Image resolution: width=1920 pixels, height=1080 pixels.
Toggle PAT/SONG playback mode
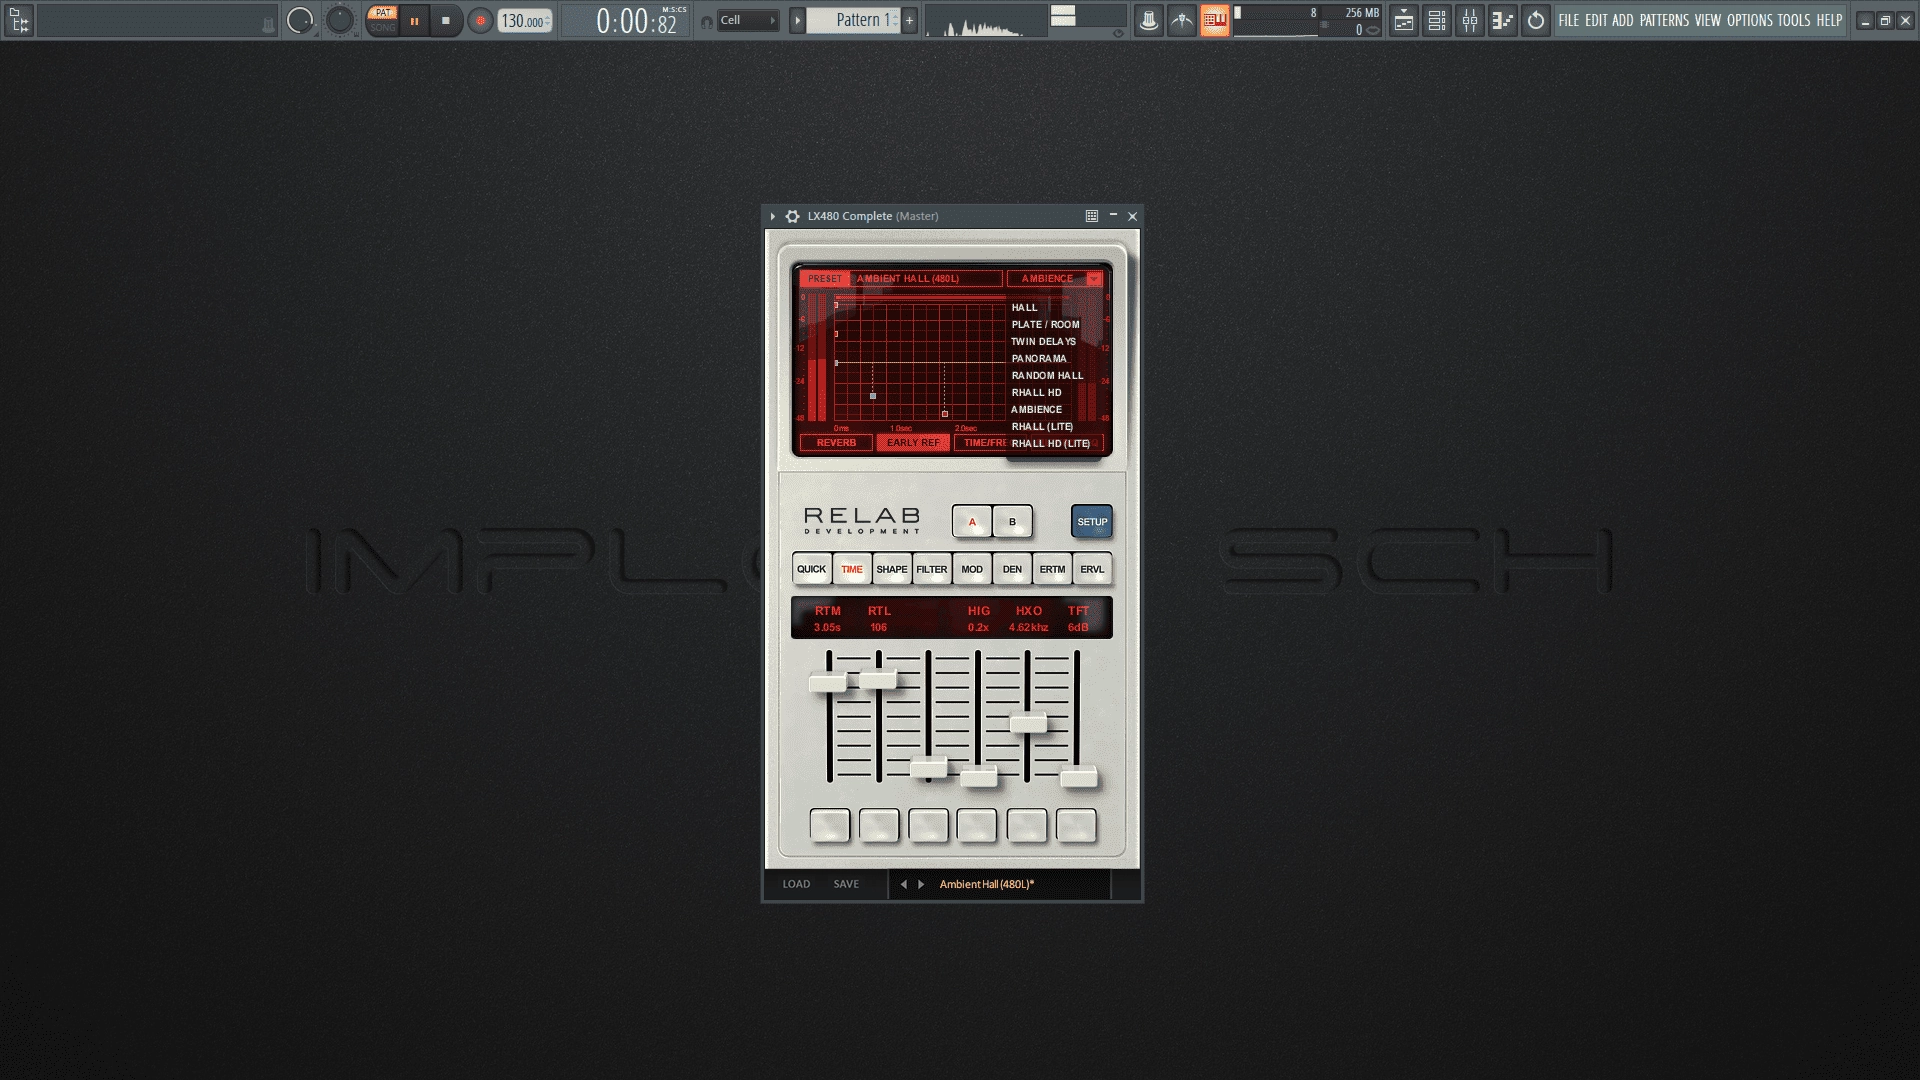click(x=382, y=20)
